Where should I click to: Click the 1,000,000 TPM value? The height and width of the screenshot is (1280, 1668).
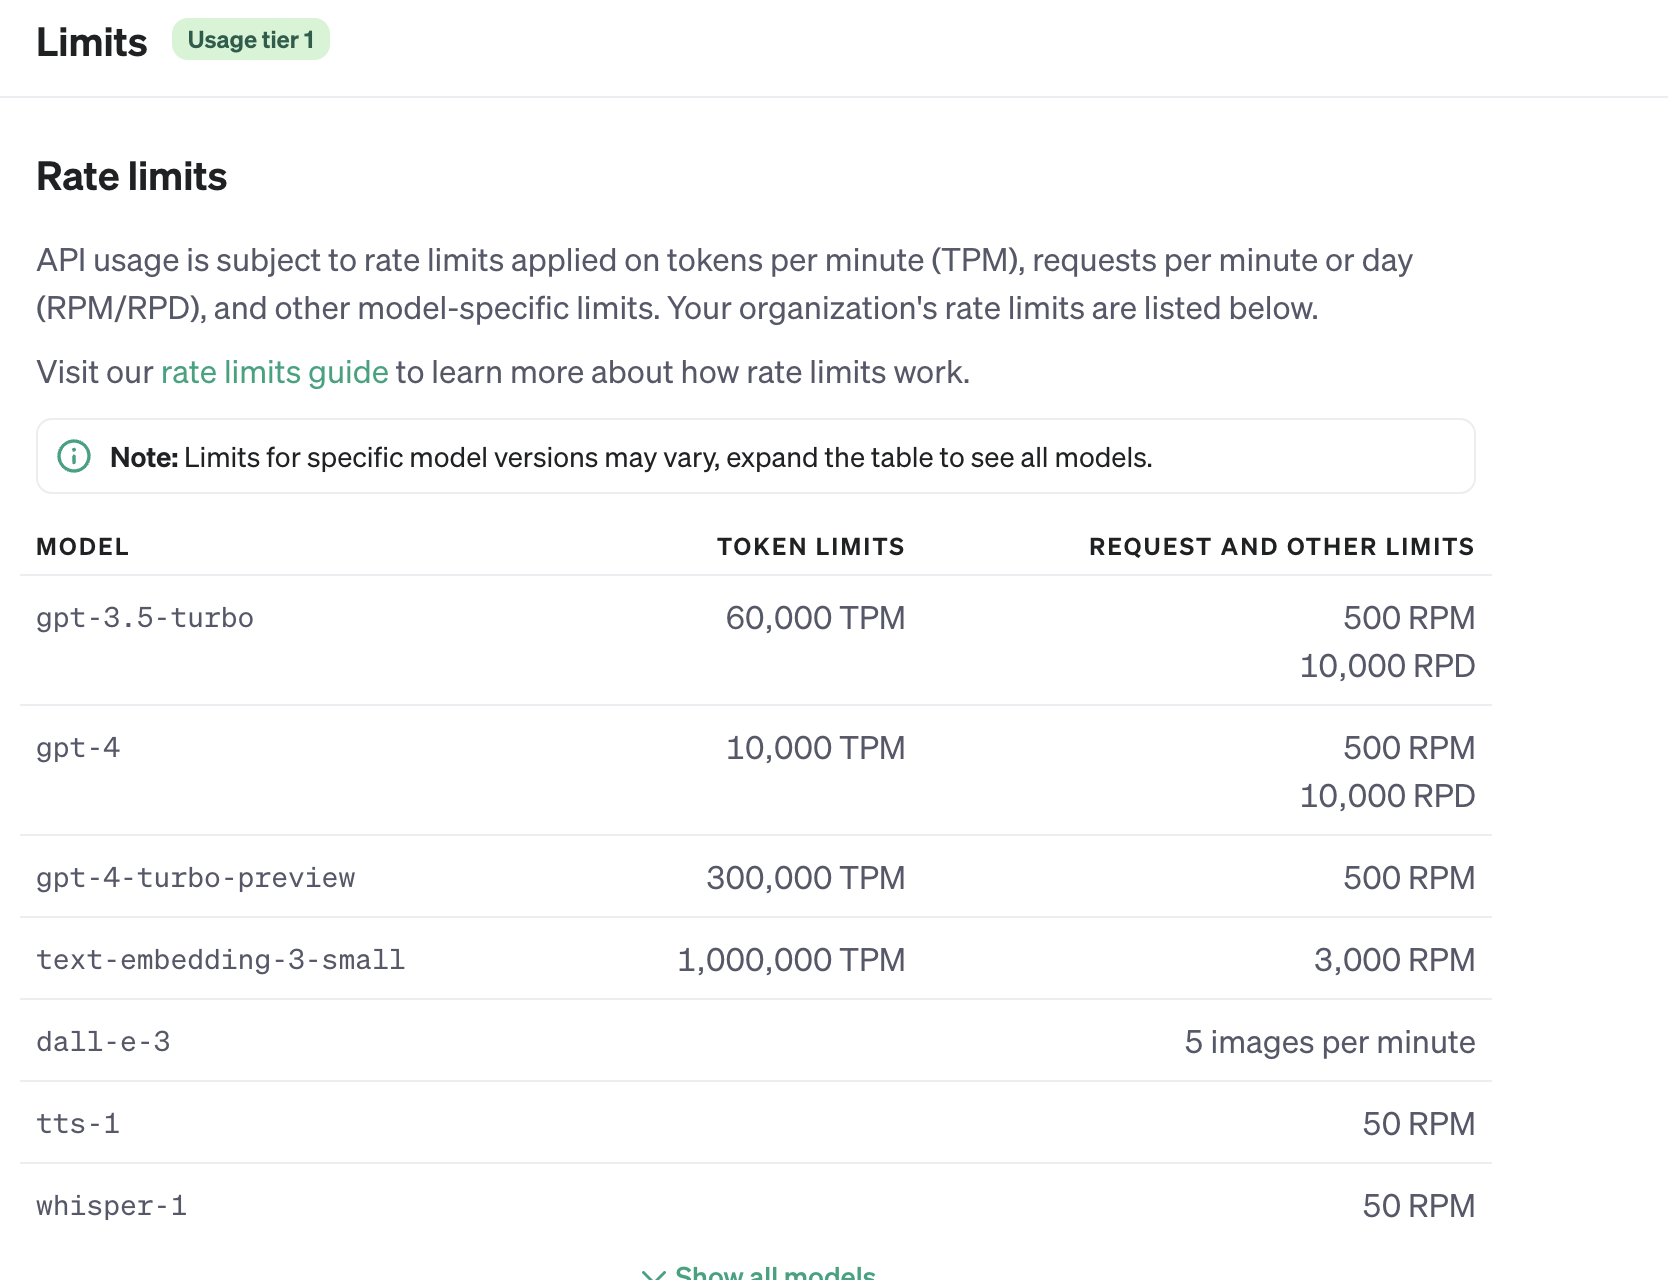pyautogui.click(x=791, y=960)
